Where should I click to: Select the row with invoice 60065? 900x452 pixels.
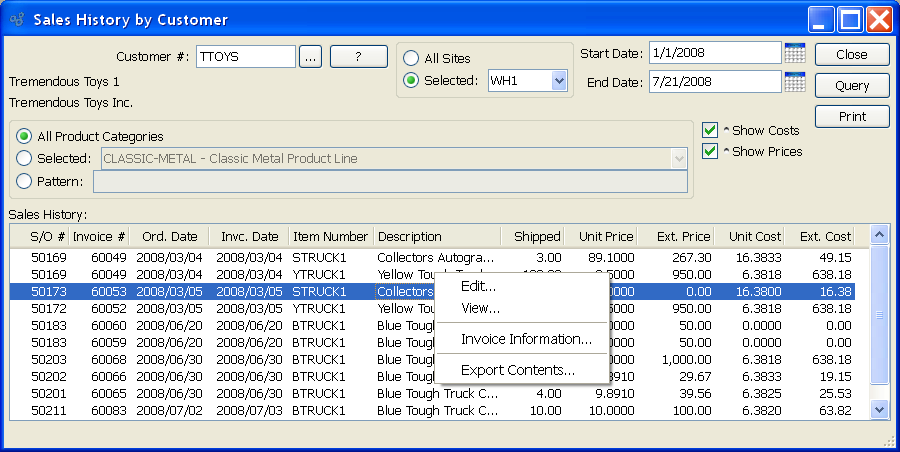tap(432, 394)
